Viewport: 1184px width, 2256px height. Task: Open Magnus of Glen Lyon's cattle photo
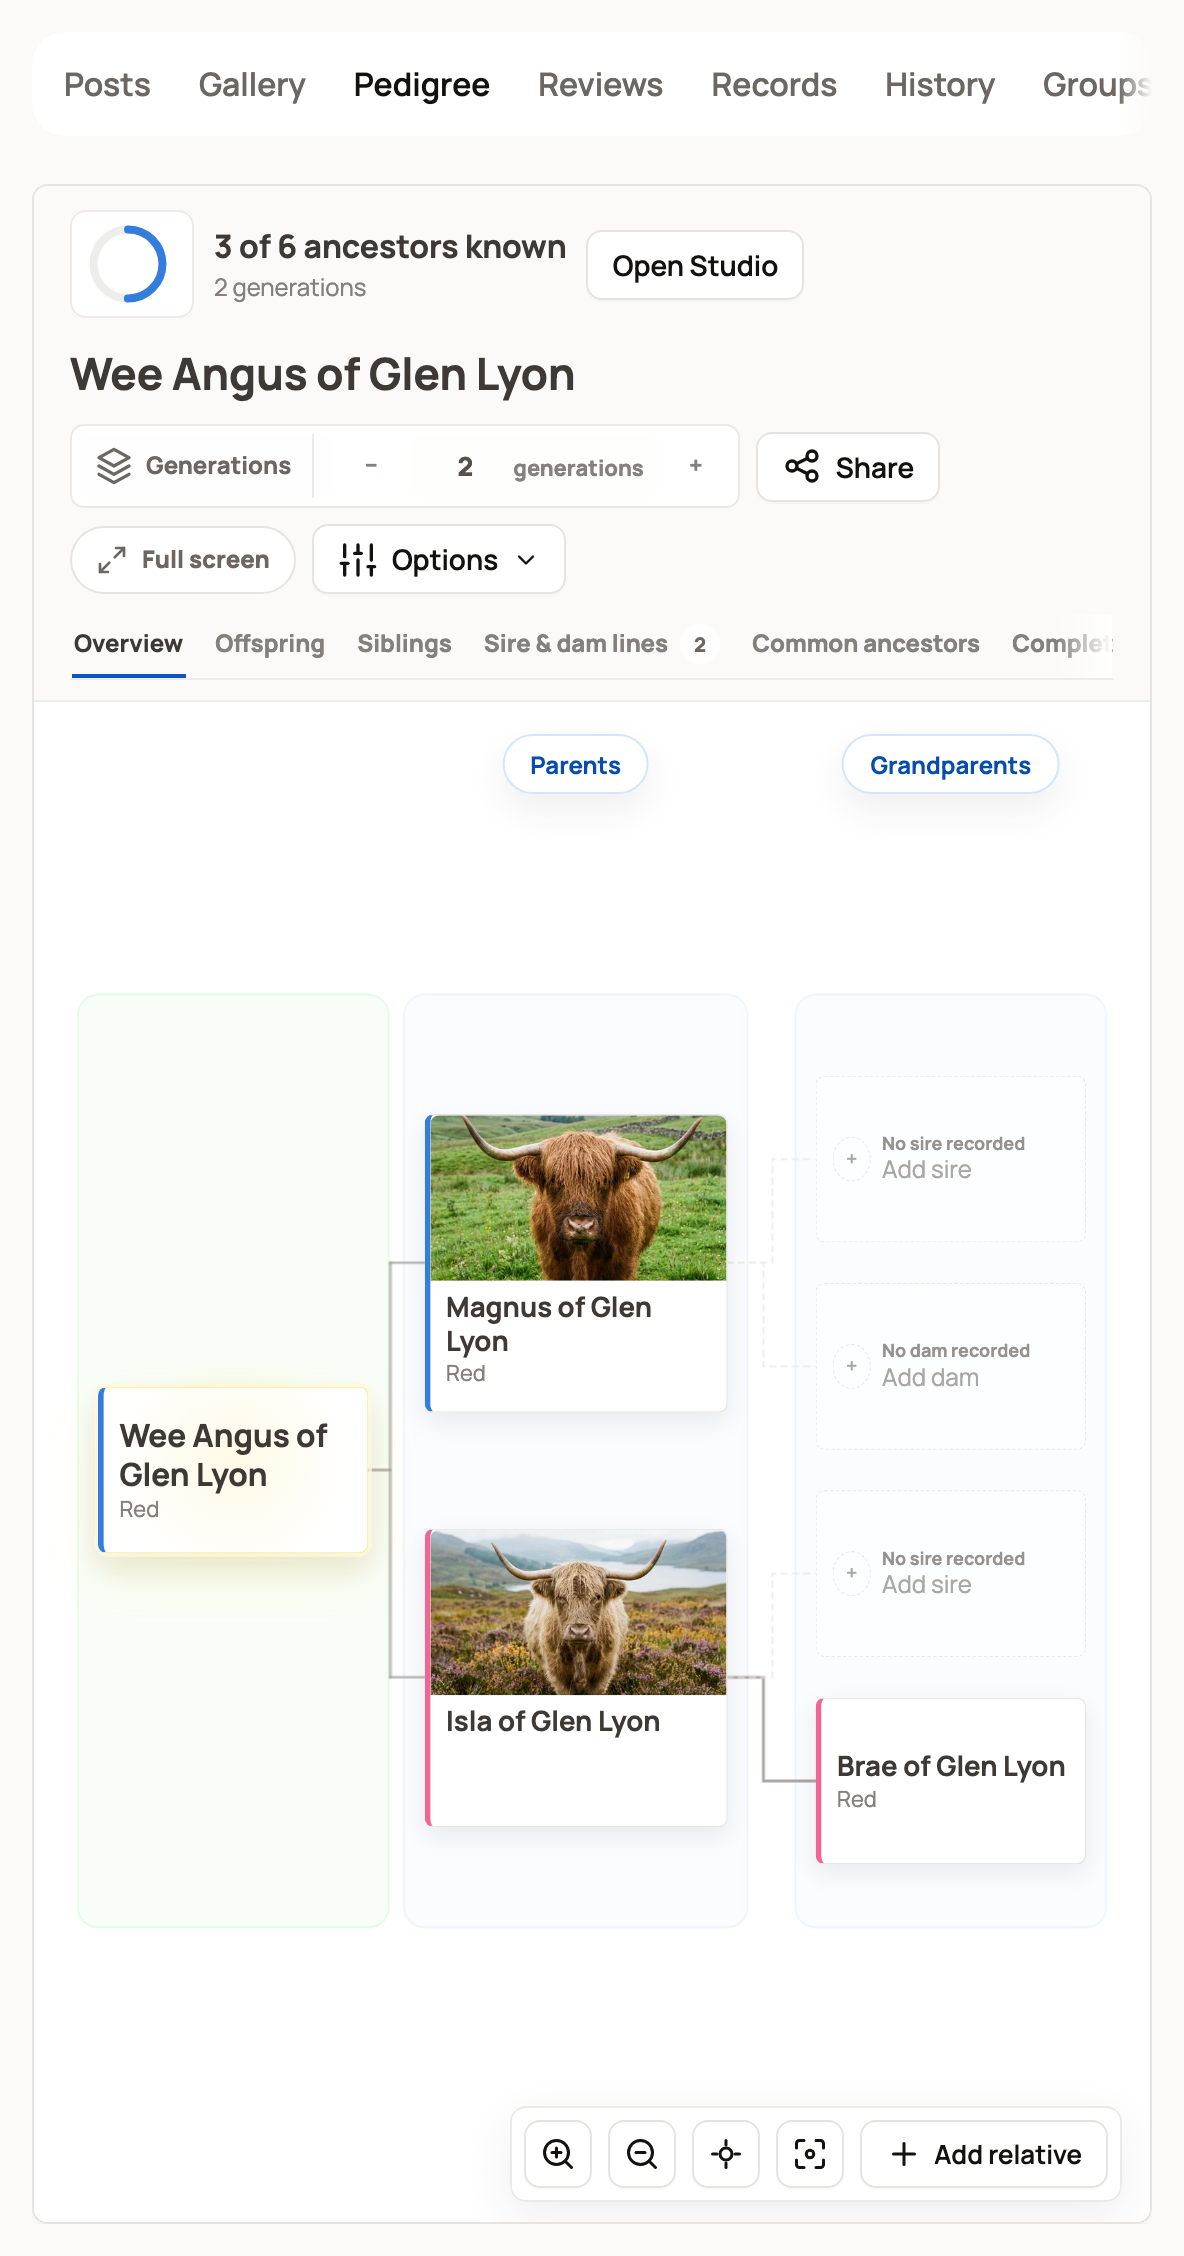(578, 1198)
